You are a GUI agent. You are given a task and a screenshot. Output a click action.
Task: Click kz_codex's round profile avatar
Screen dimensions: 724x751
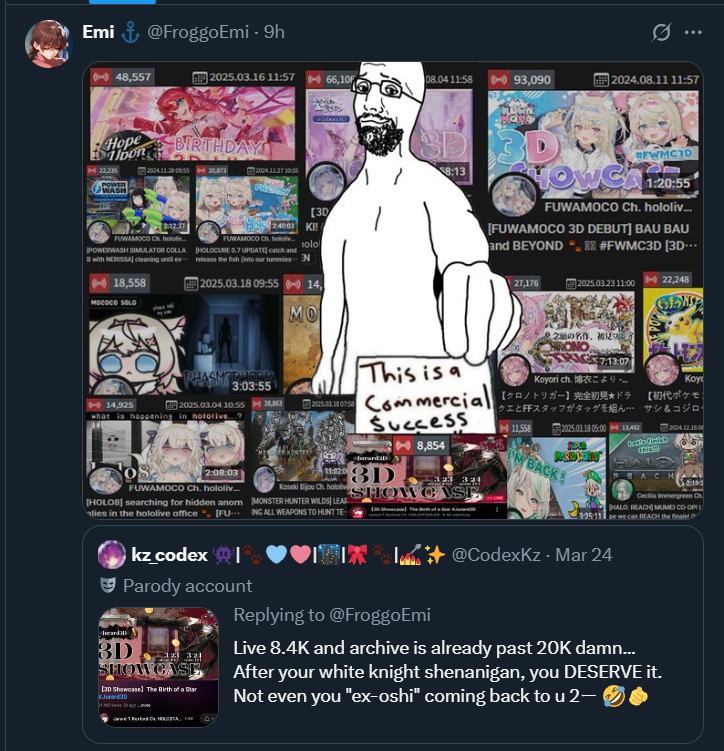point(112,554)
